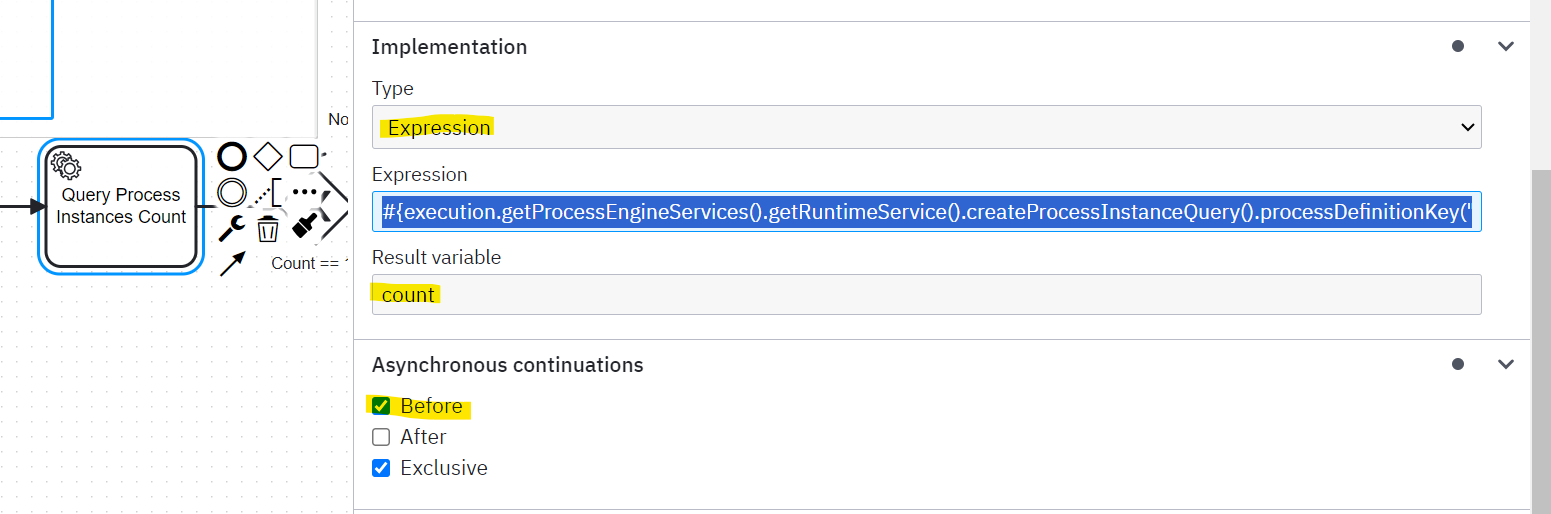Viewport: 1551px width, 514px height.
Task: Activate the connect arrow tool
Action: coord(232,264)
